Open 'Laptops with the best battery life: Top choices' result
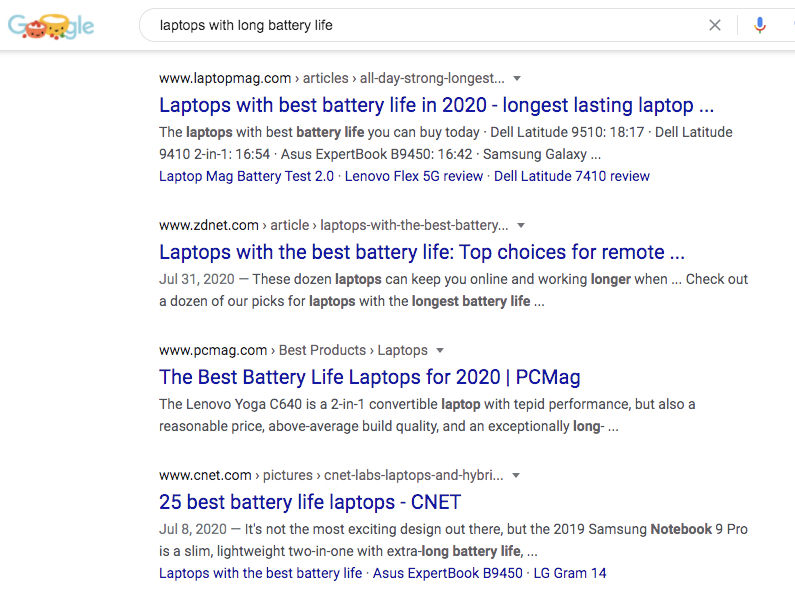The image size is (795, 592). [x=422, y=252]
